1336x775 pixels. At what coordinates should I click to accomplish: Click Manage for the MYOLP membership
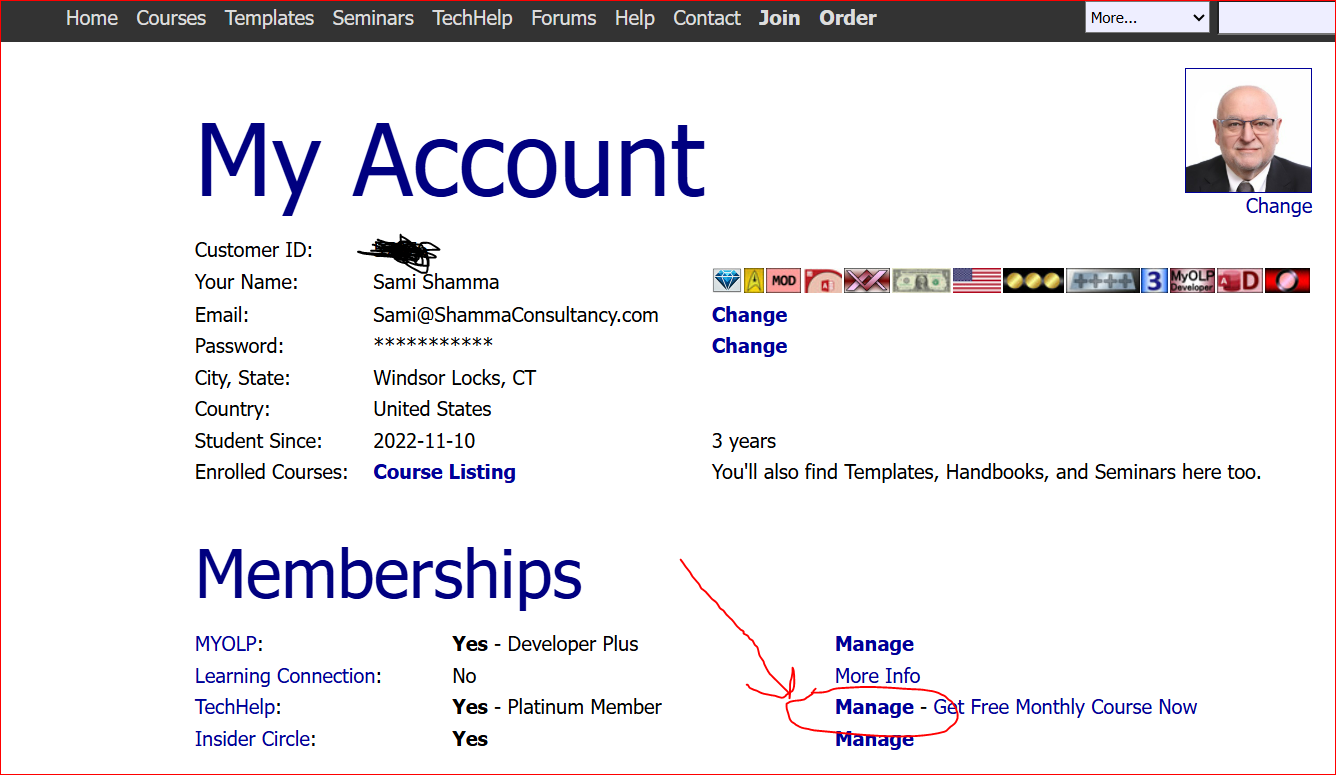pyautogui.click(x=874, y=644)
